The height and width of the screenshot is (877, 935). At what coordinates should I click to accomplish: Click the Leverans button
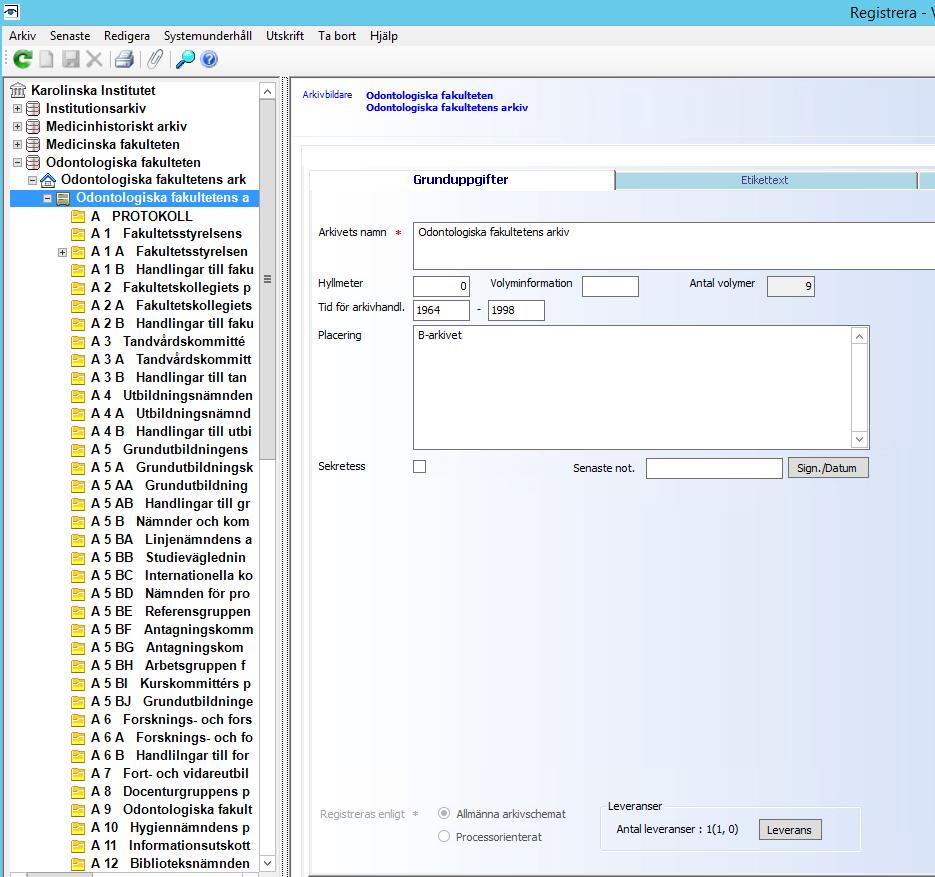coord(790,829)
